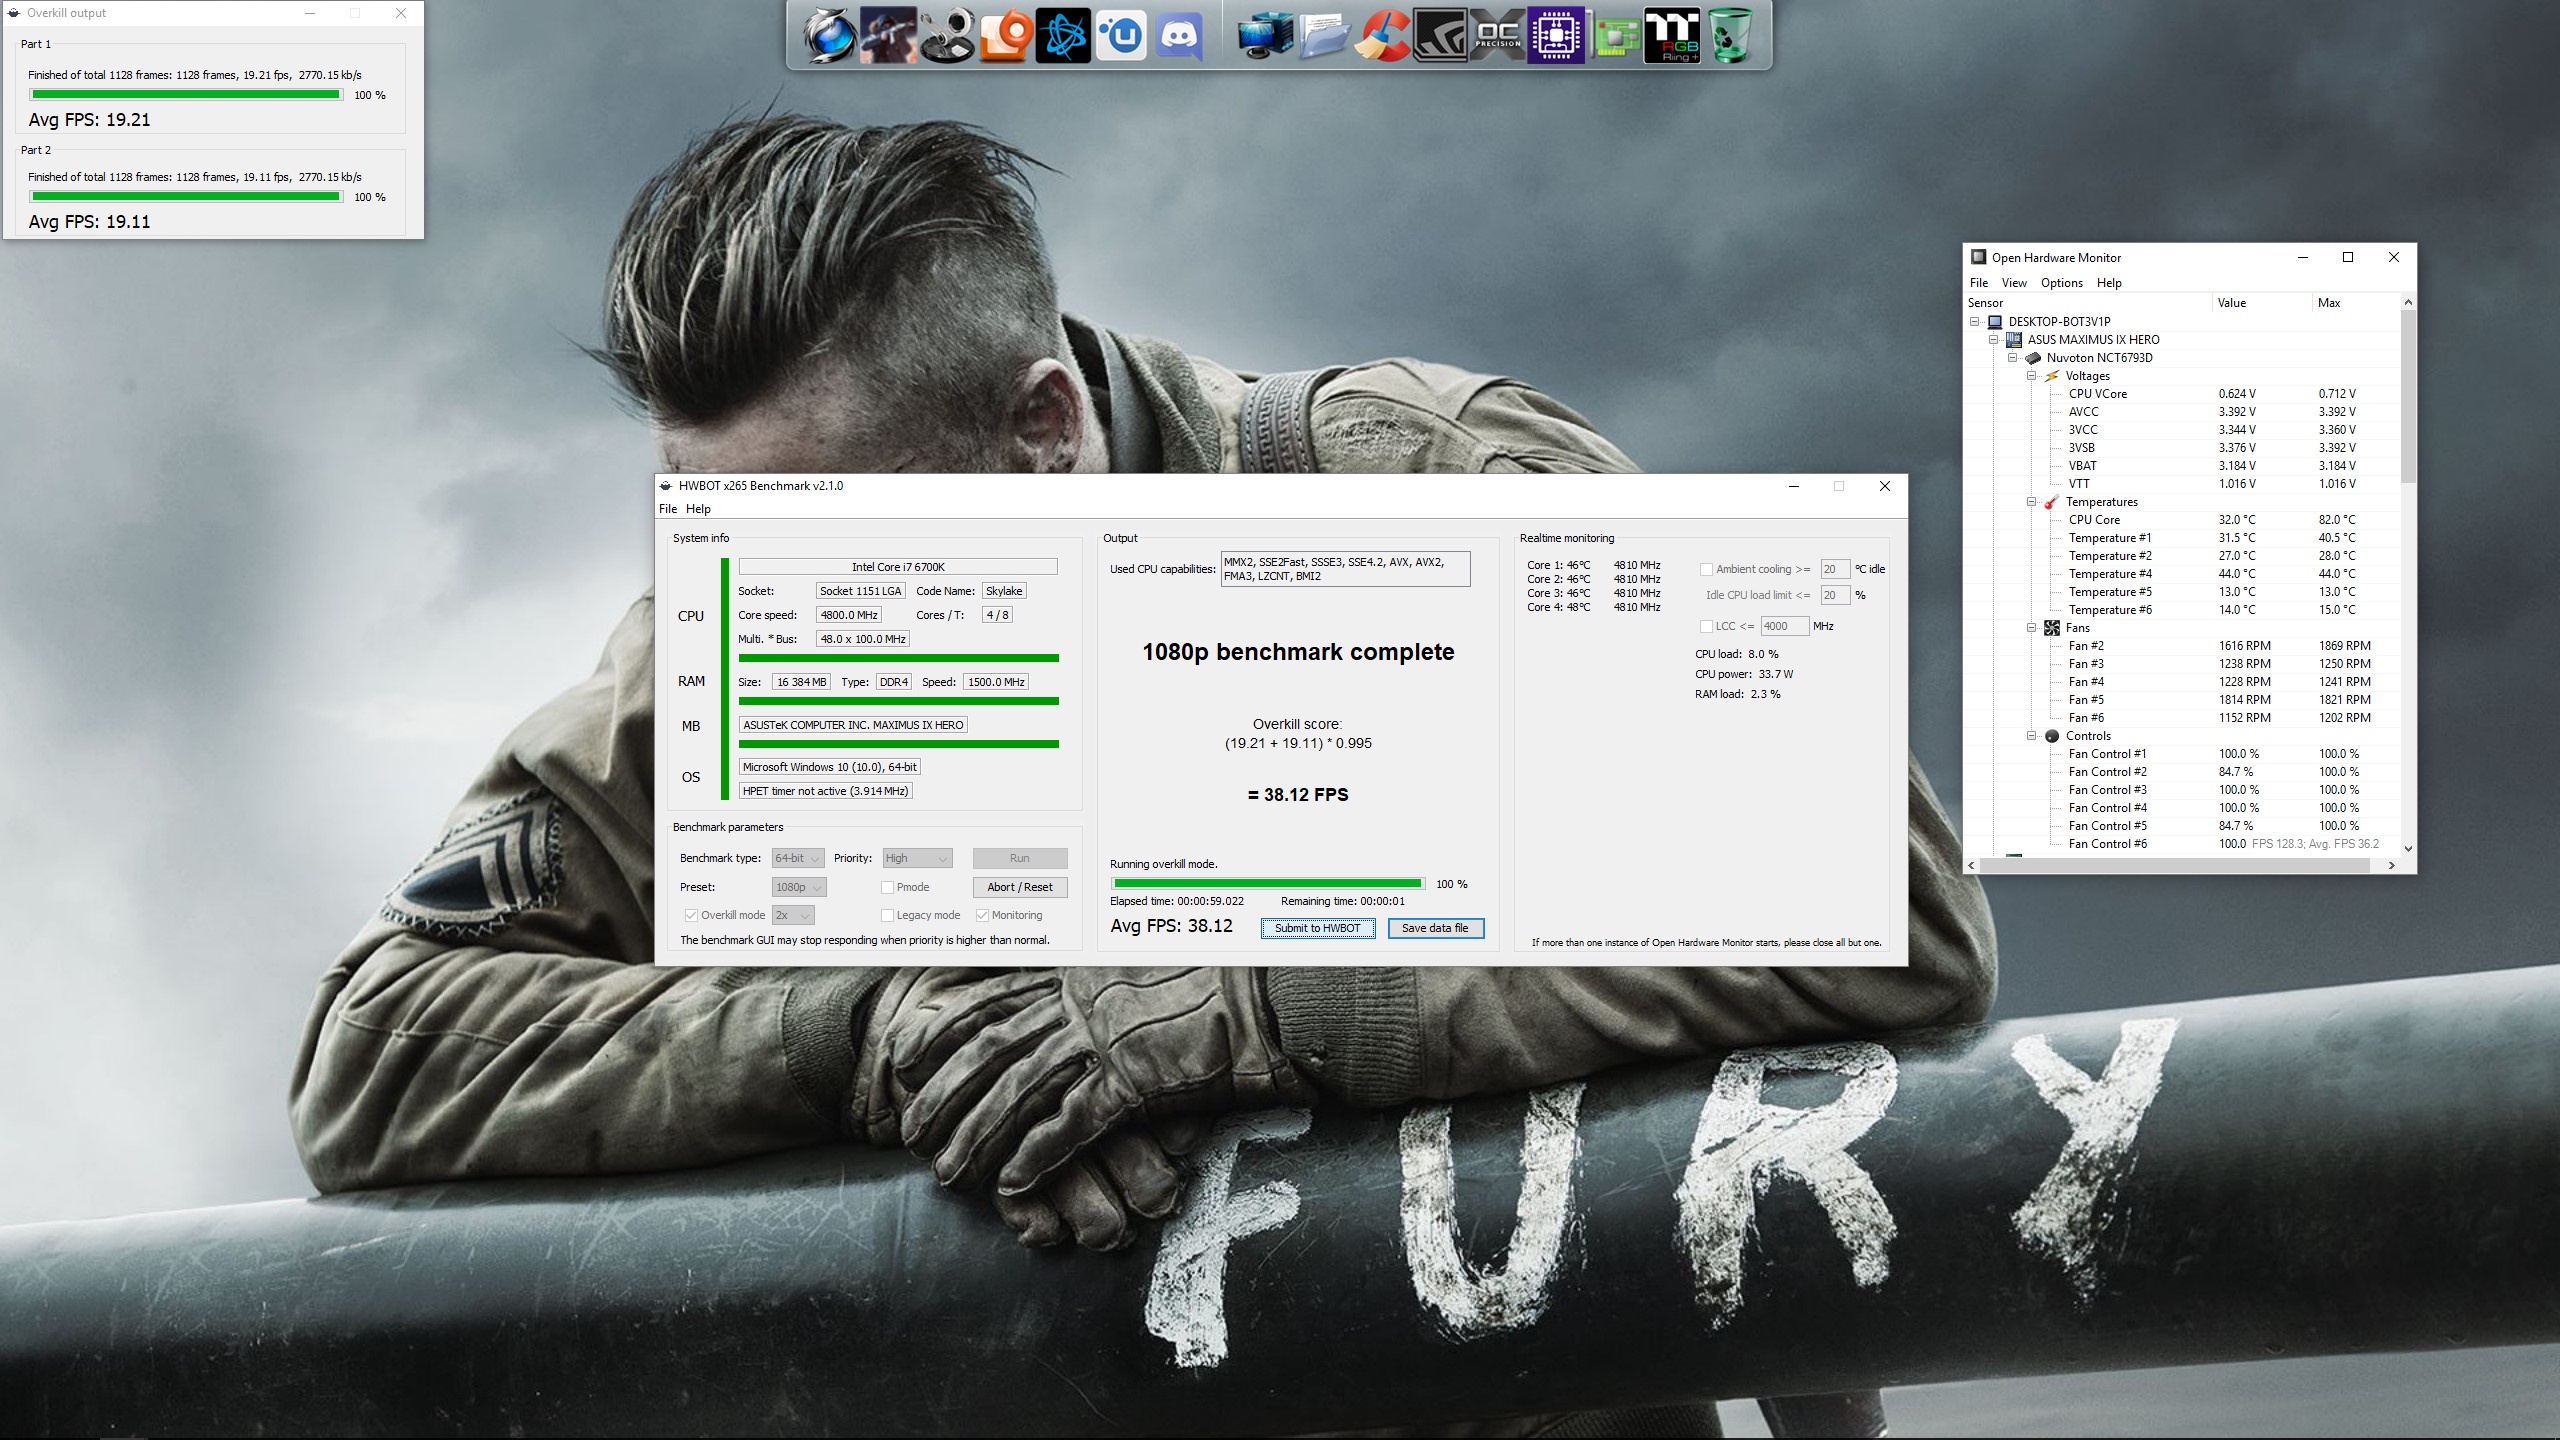Open the soldier game shortcut in the dock
Image resolution: width=2560 pixels, height=1440 pixels.
click(887, 36)
